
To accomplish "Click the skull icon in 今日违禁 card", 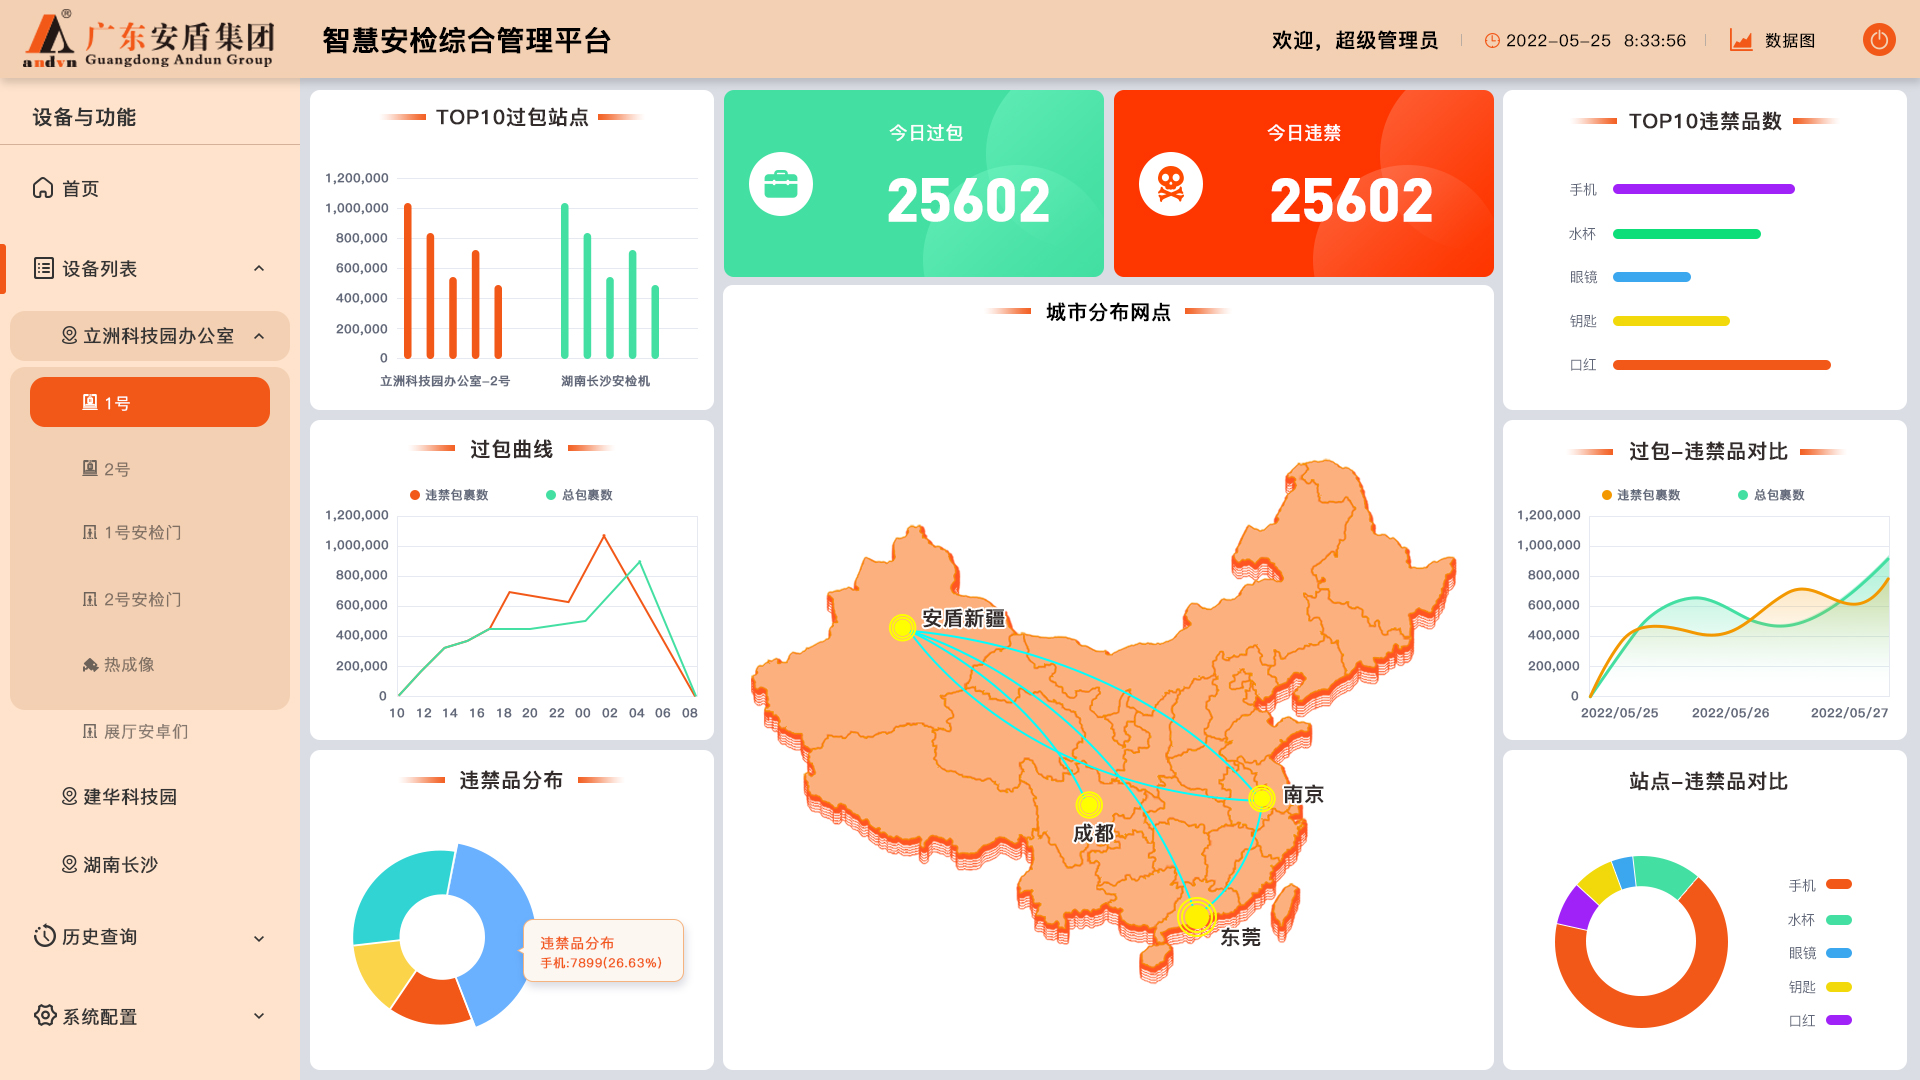I will point(1170,184).
